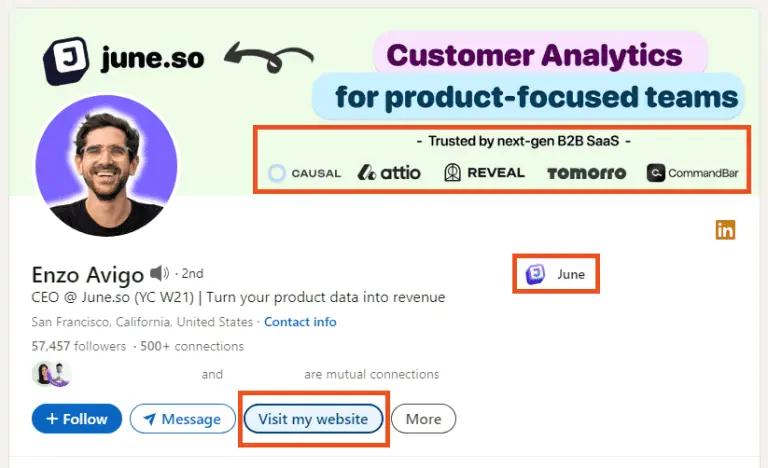Open the More options dropdown

click(423, 419)
